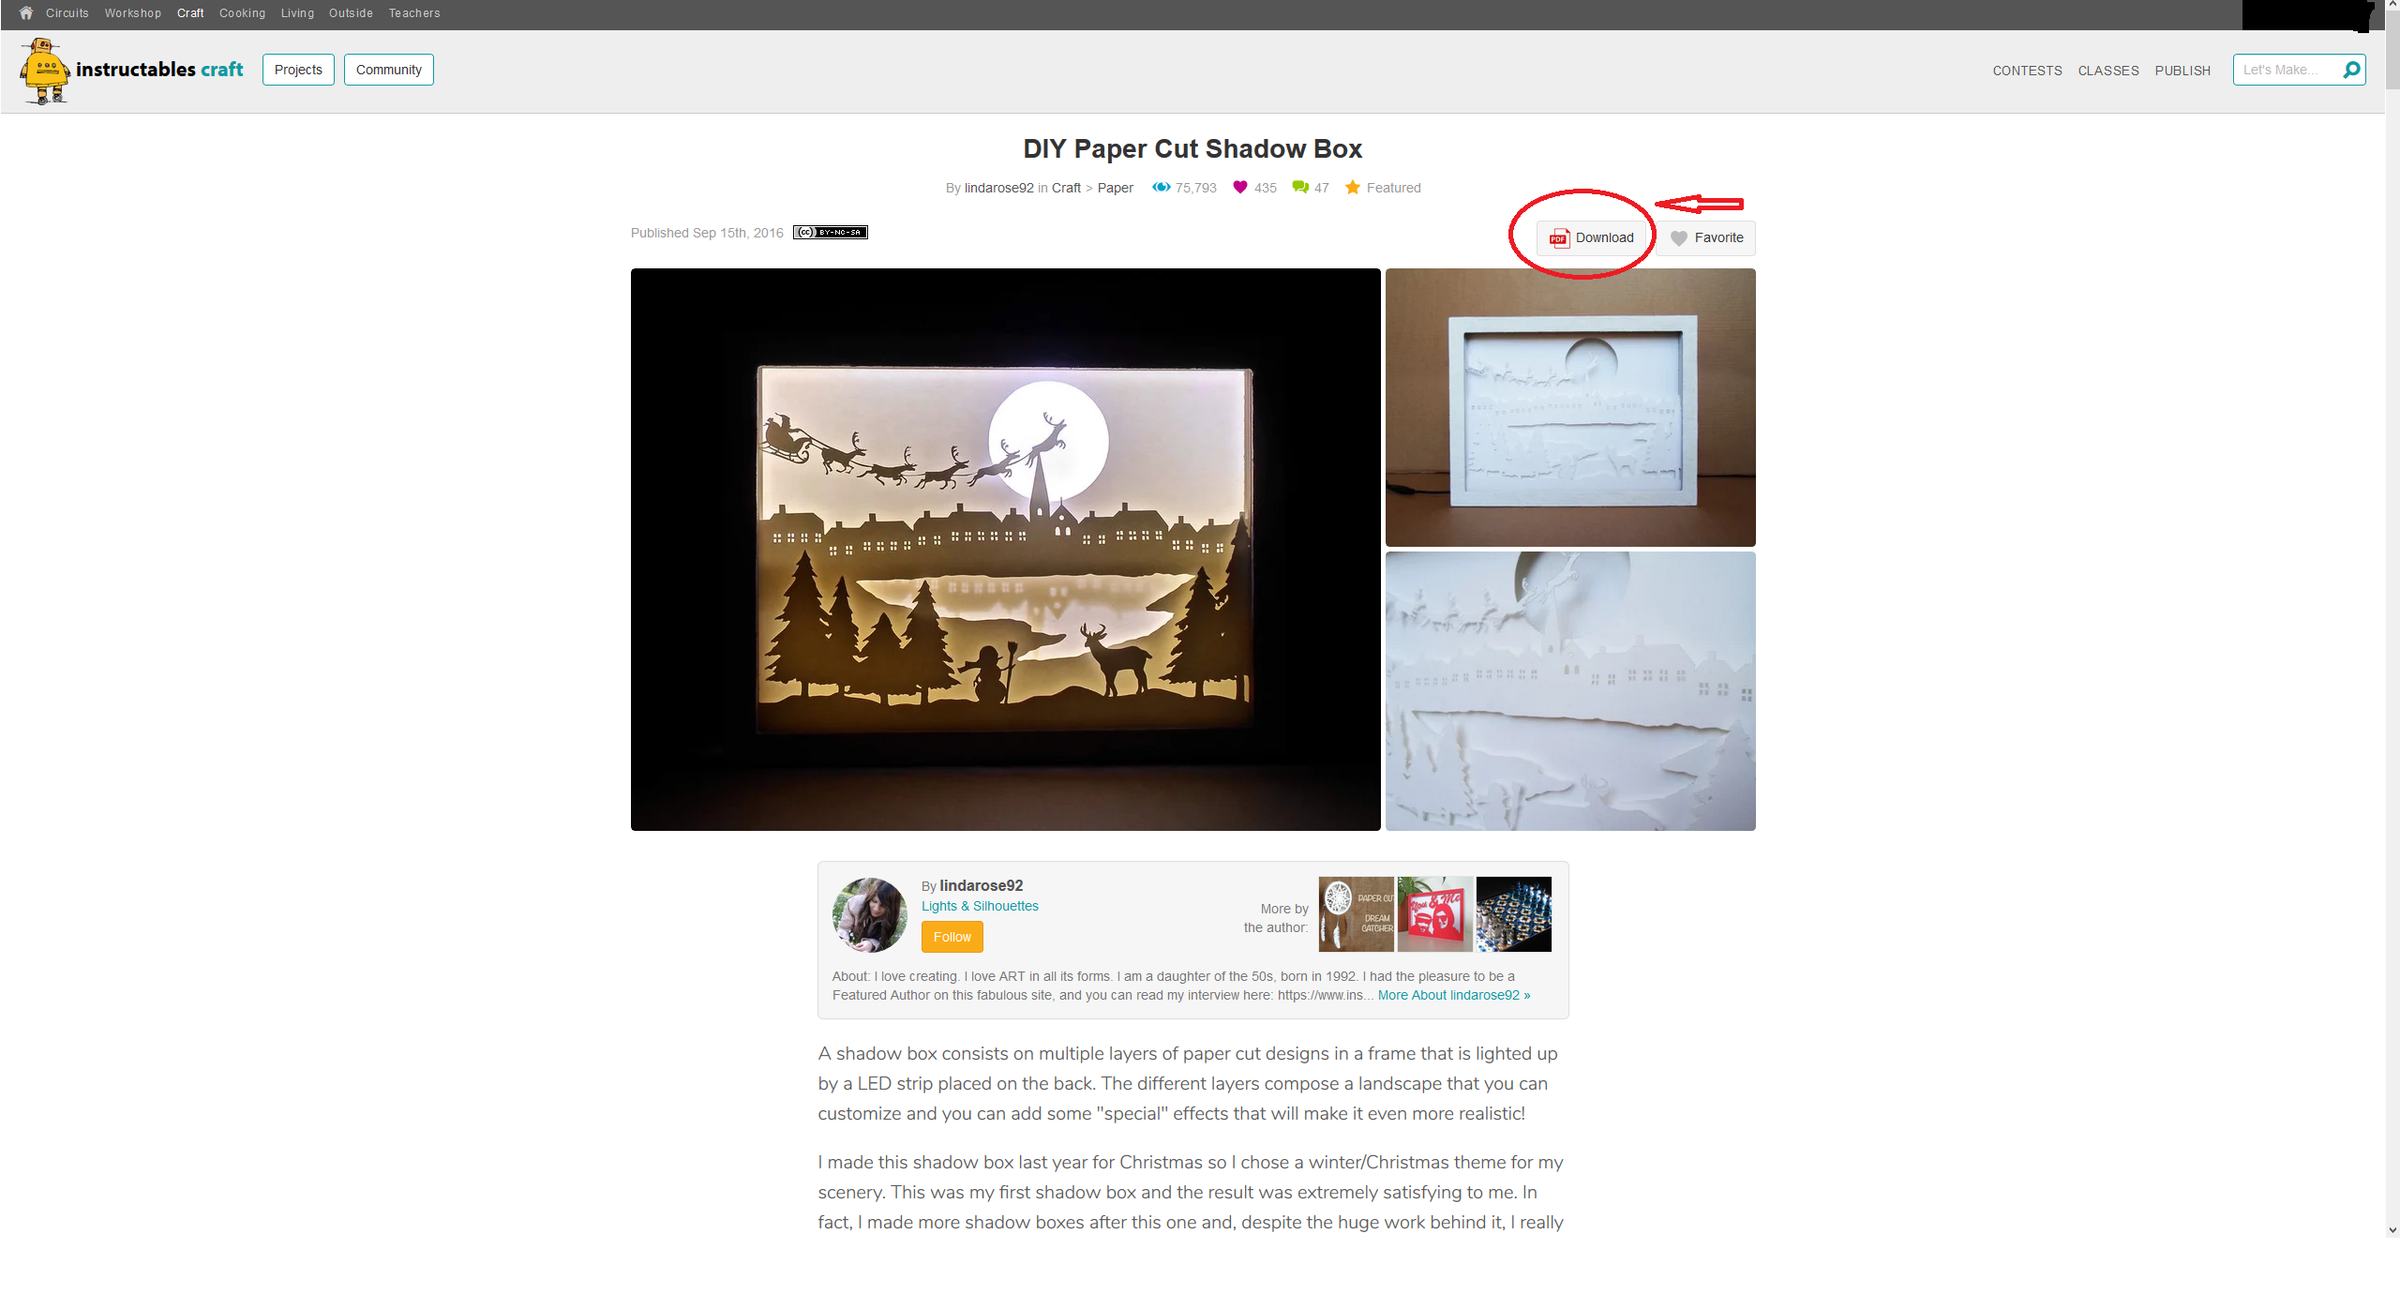Click the heart Favorite button
Image resolution: width=2400 pixels, height=1313 pixels.
point(1706,238)
